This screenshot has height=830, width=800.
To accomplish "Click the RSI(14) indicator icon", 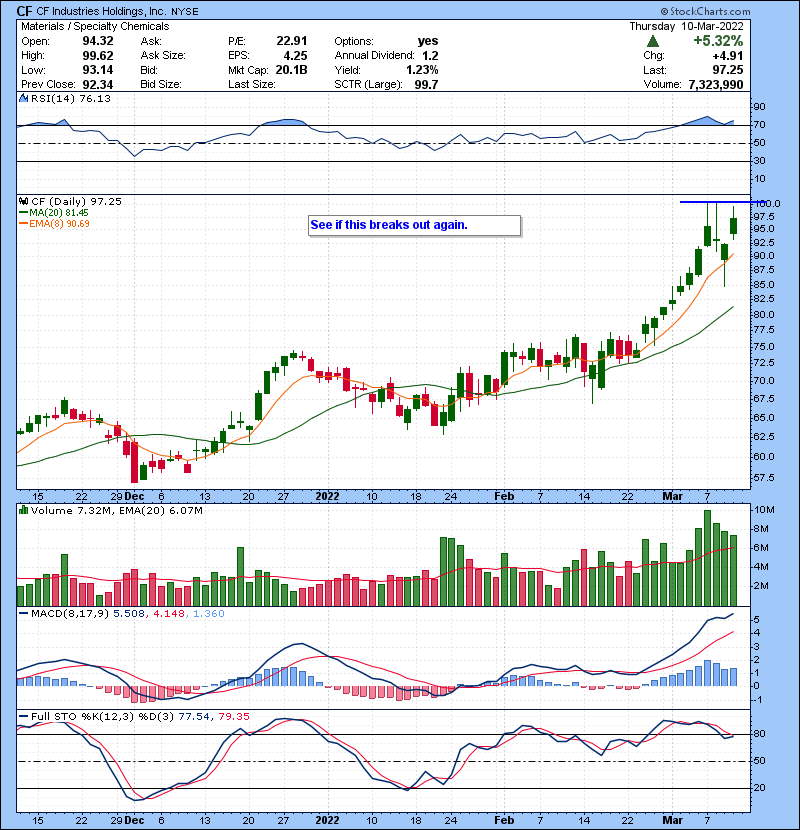I will (x=23, y=98).
